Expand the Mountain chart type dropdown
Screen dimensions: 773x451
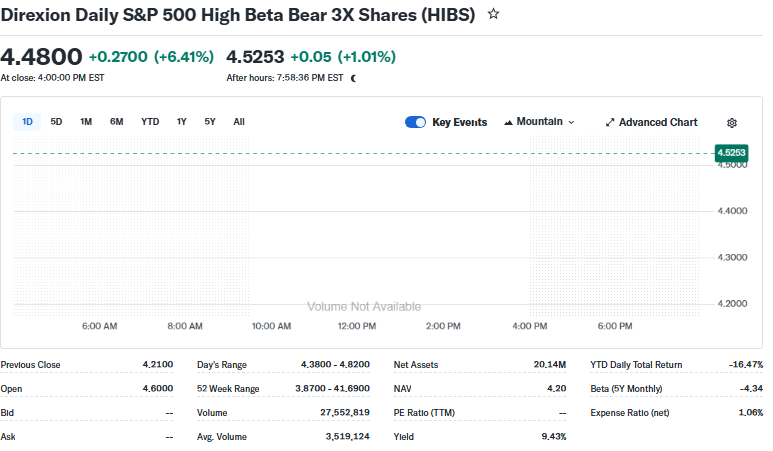[x=539, y=122]
